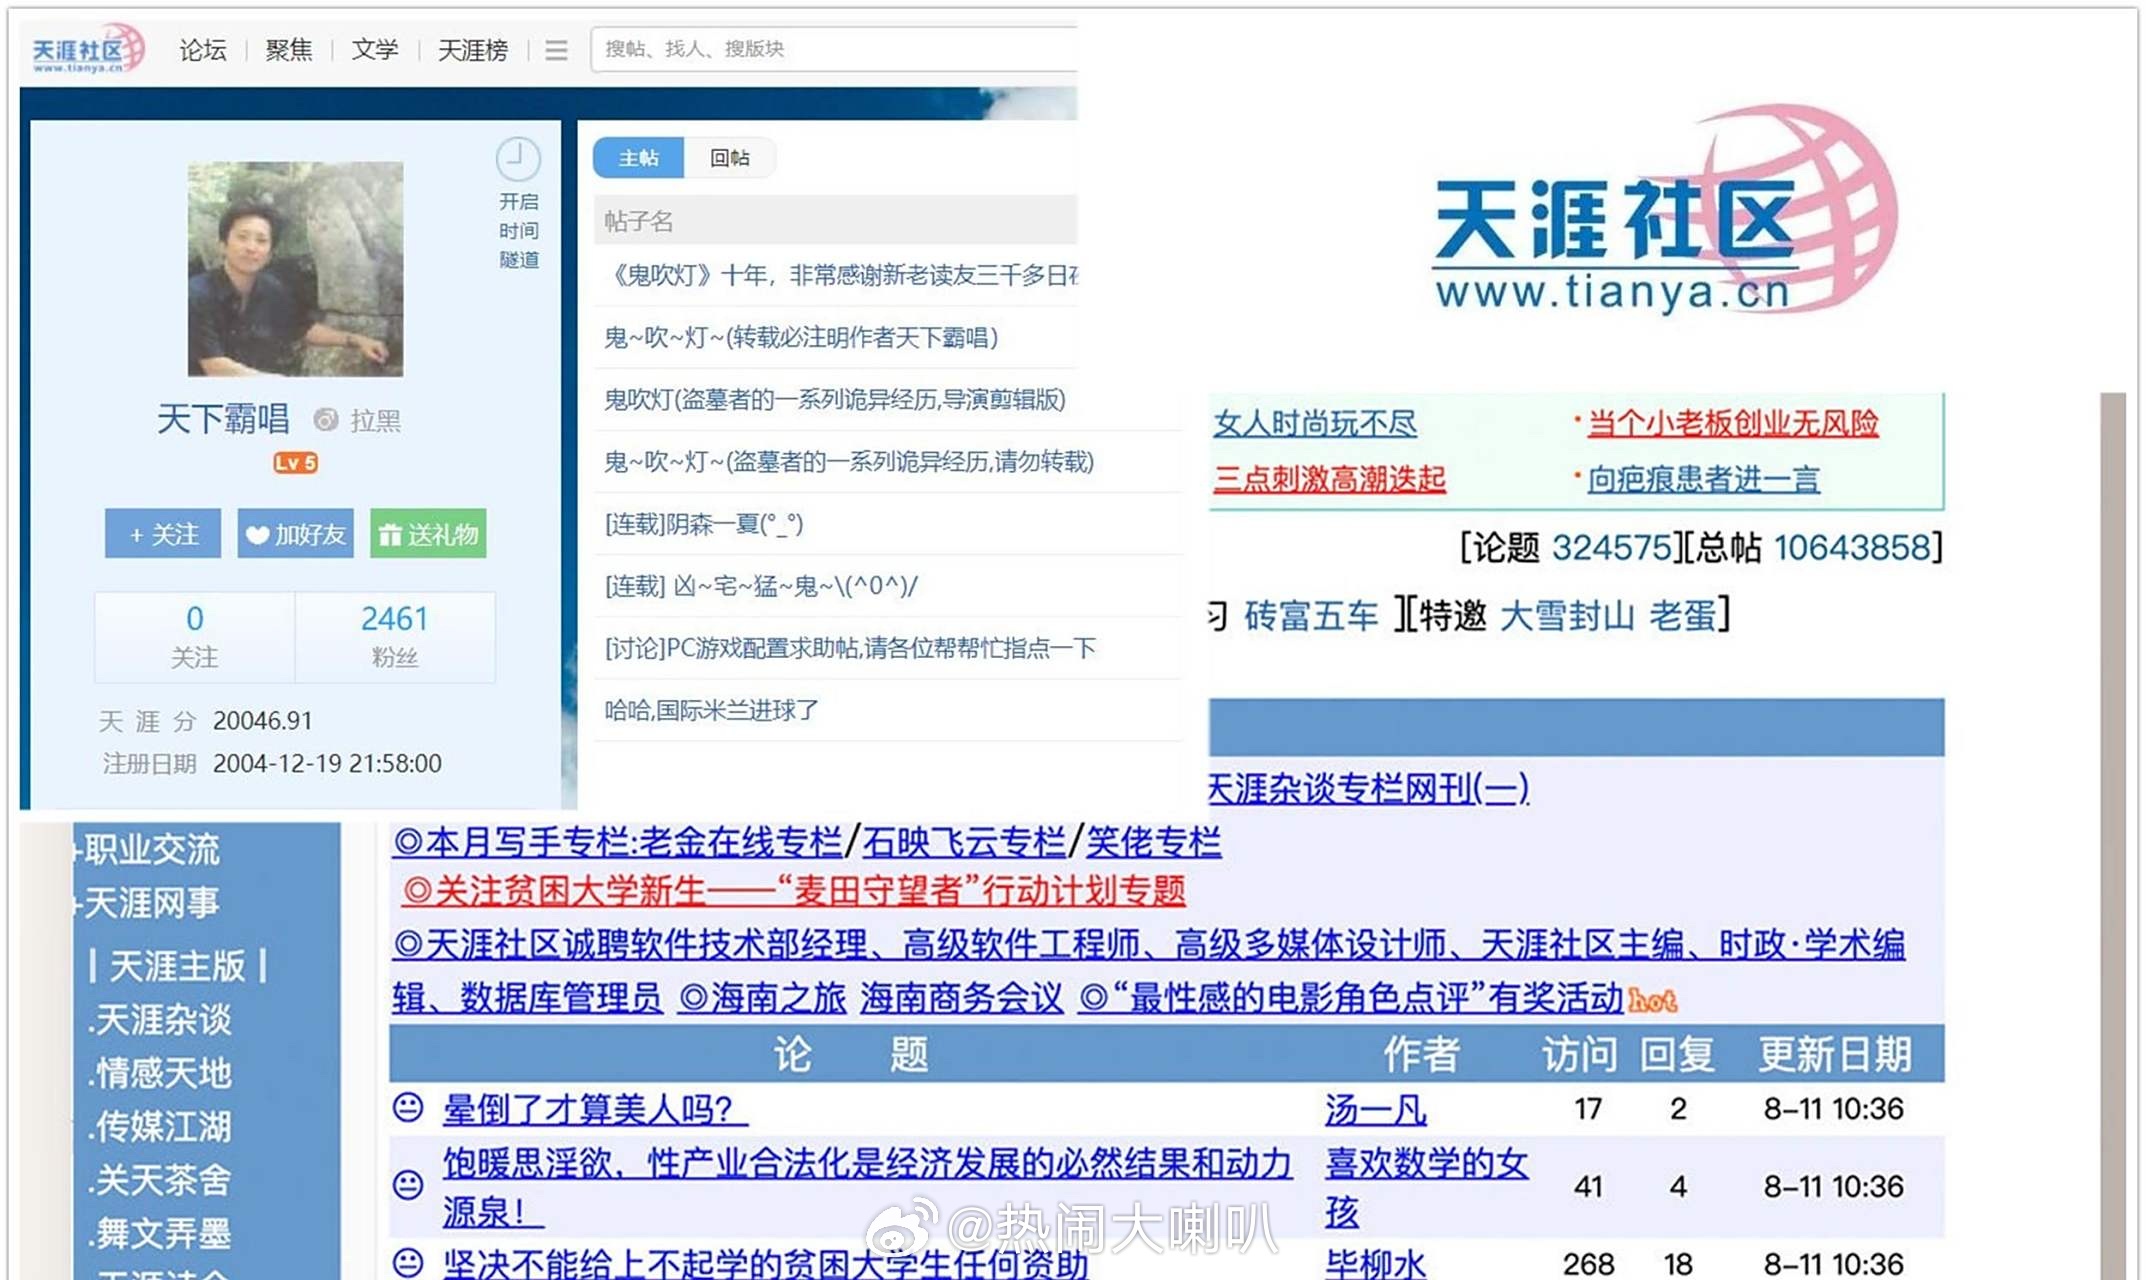Open 天涯榜 in the top navigation

click(x=473, y=50)
